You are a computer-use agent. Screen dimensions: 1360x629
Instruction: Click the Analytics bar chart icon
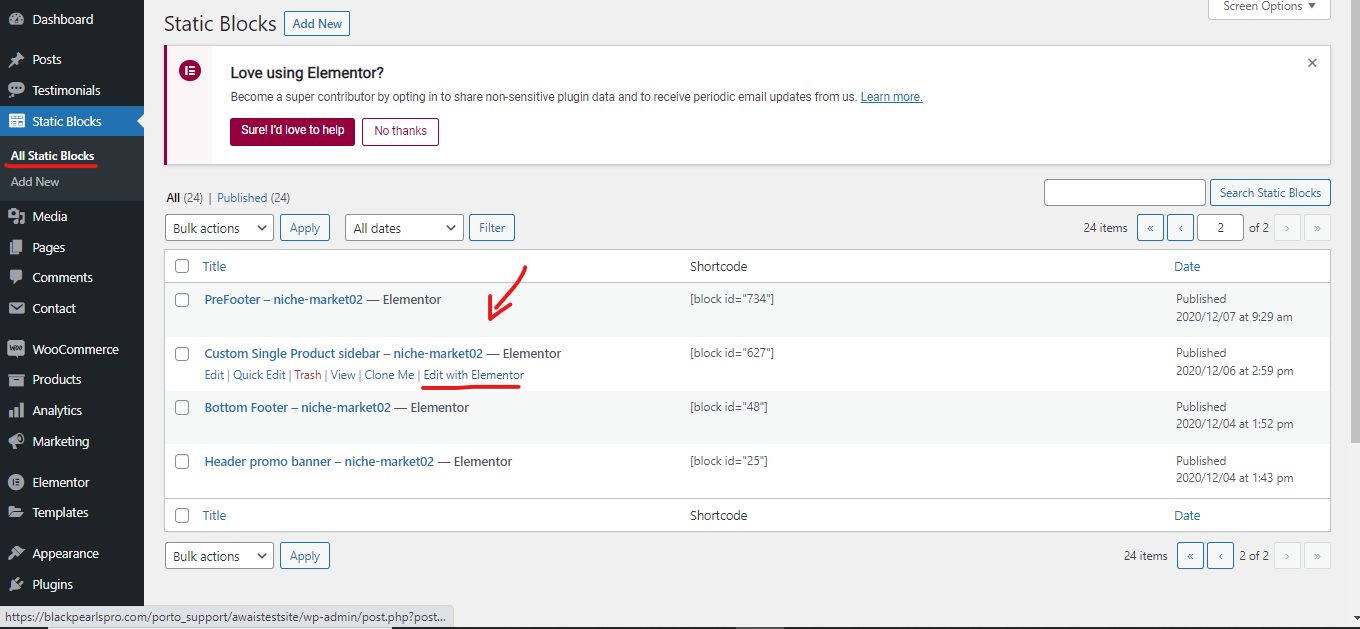pyautogui.click(x=16, y=410)
